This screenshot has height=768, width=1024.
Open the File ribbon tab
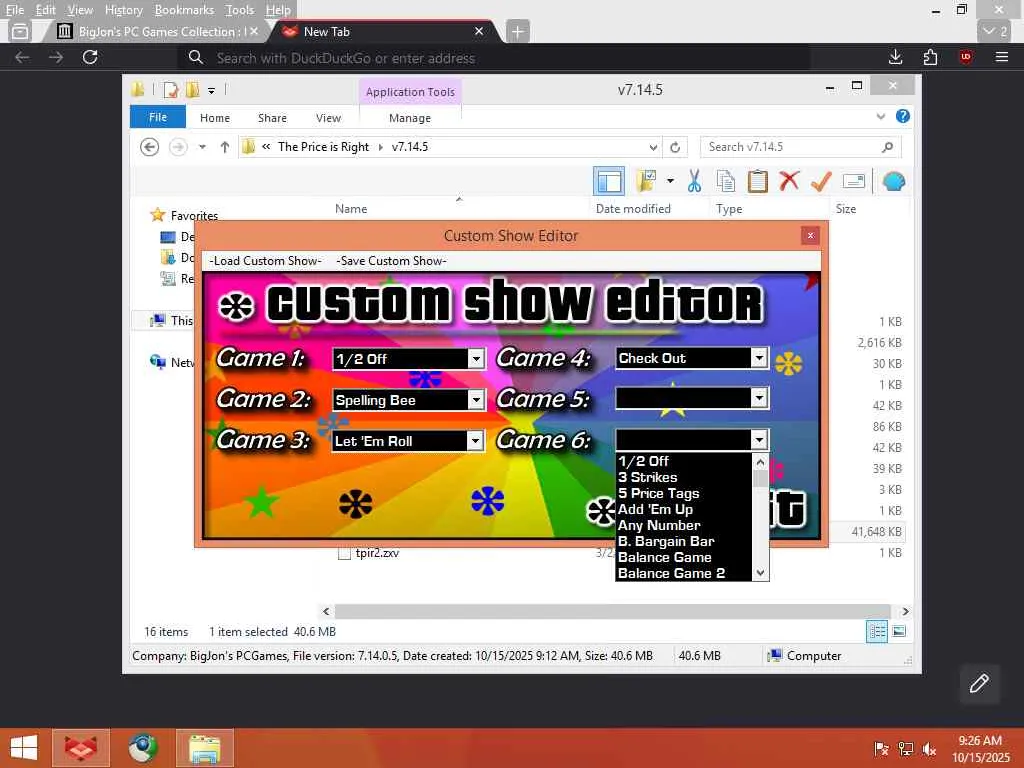[x=158, y=117]
